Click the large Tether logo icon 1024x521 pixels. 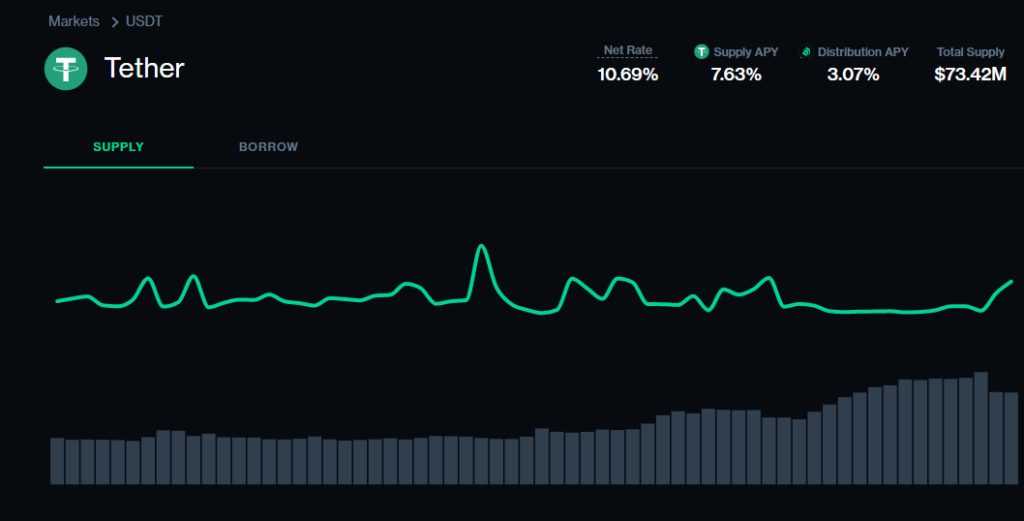point(67,68)
